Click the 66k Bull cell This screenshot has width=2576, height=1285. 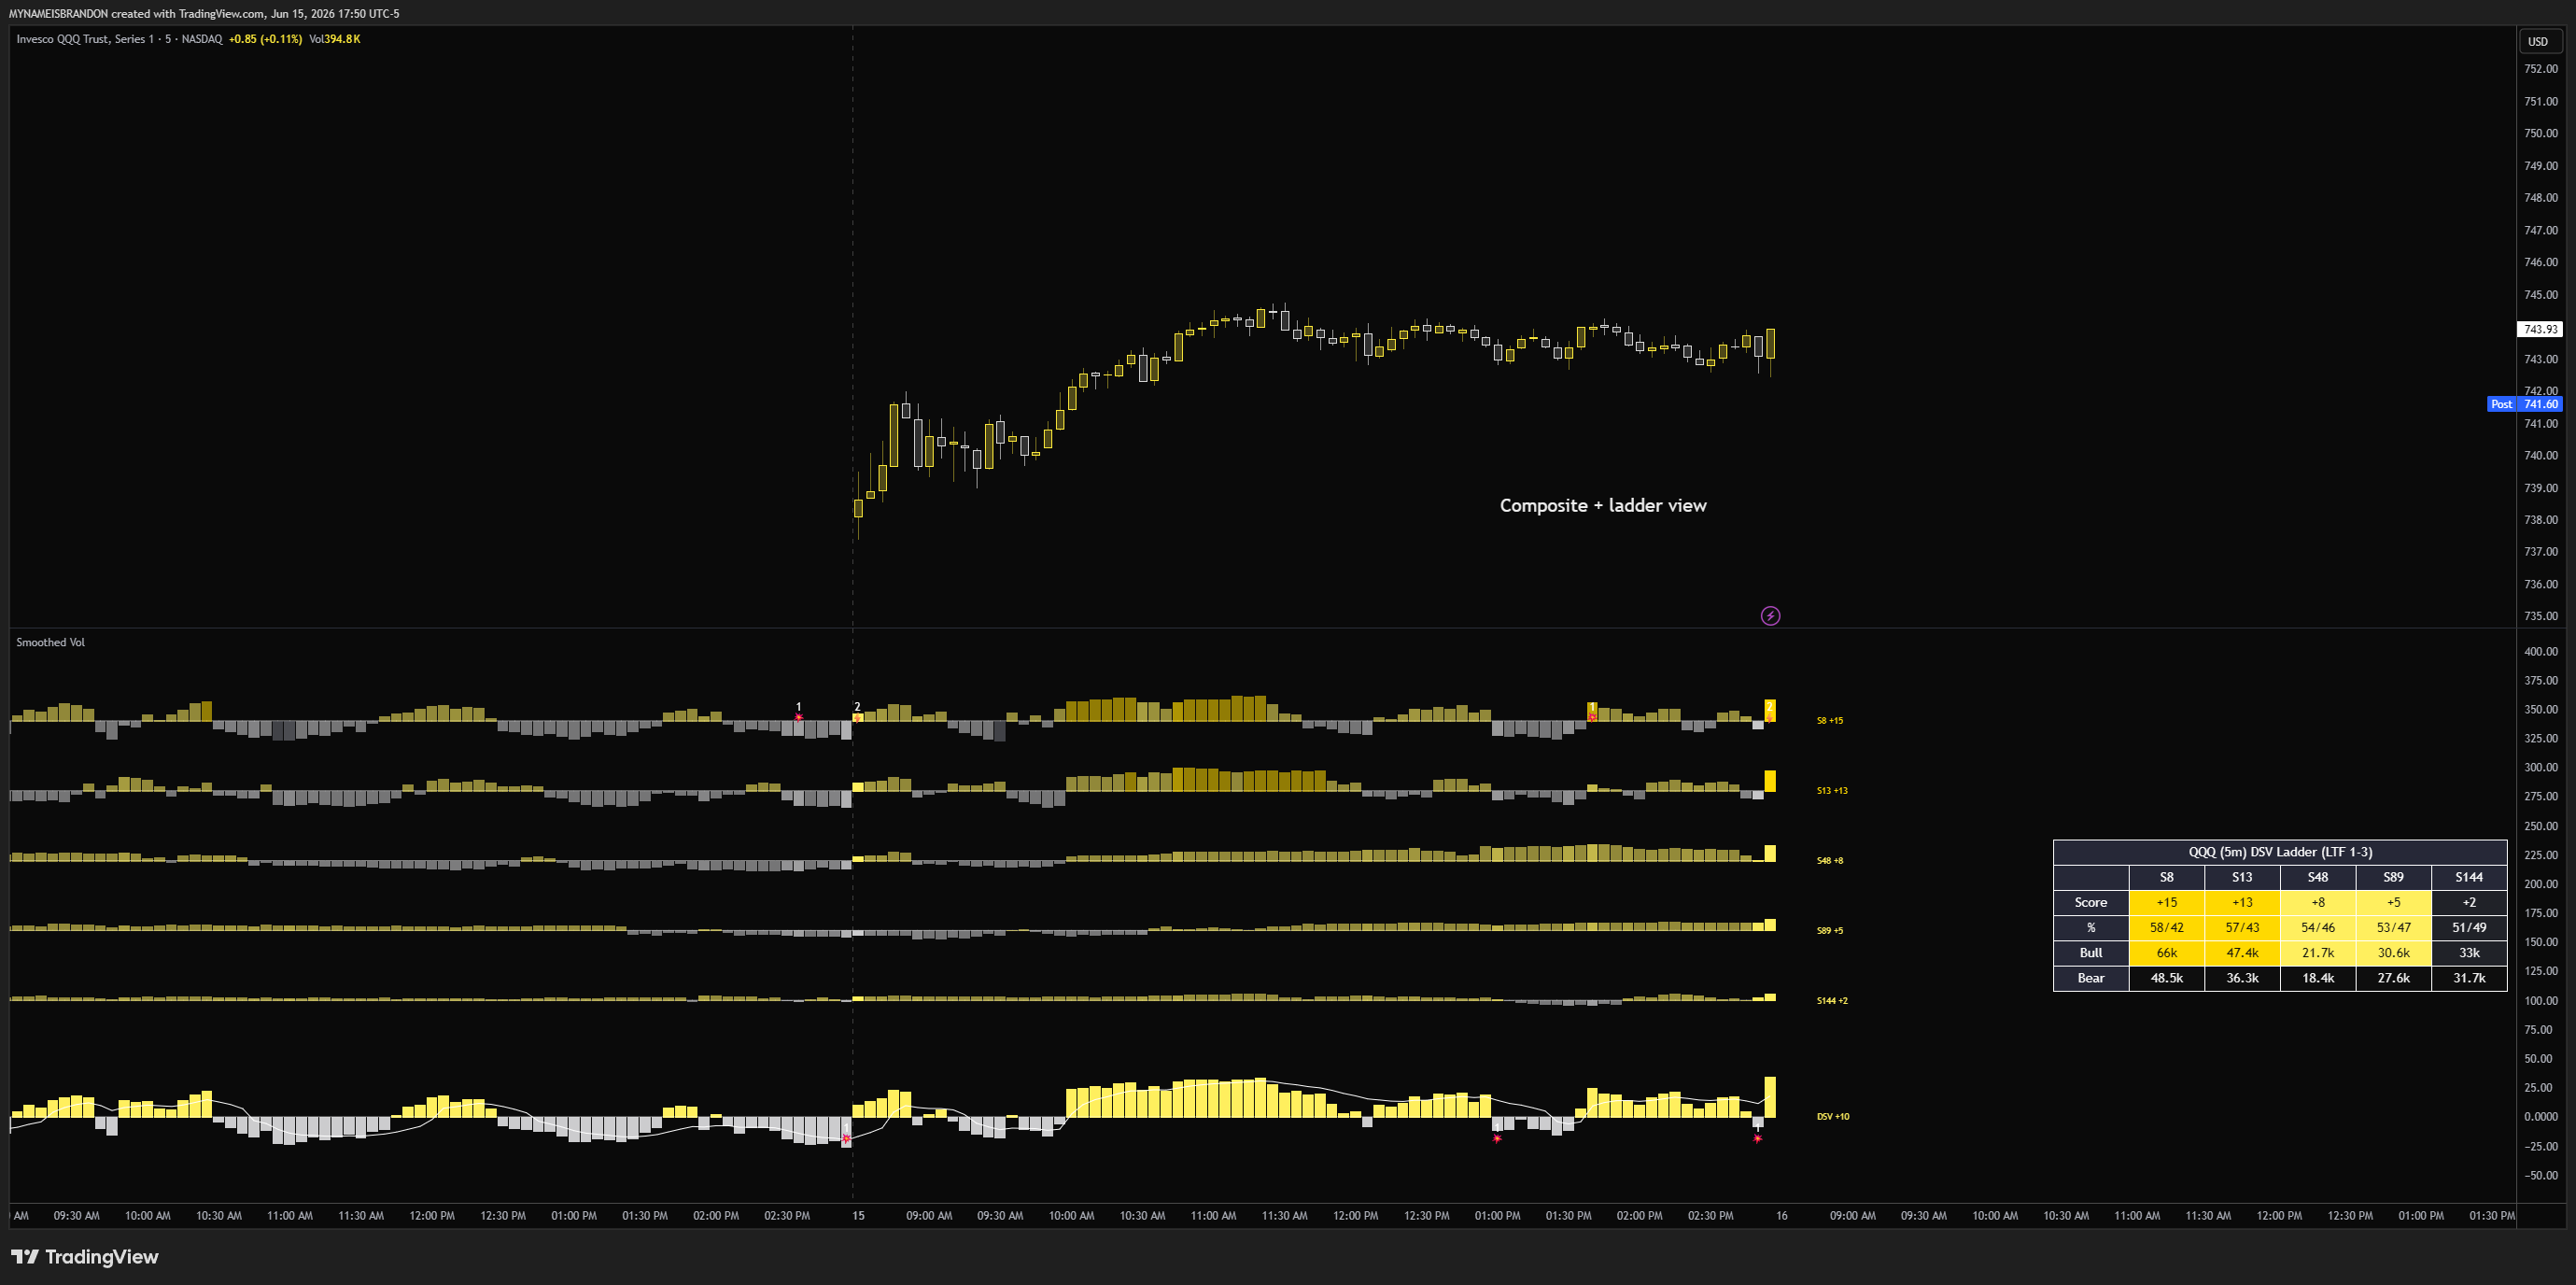(x=2166, y=953)
